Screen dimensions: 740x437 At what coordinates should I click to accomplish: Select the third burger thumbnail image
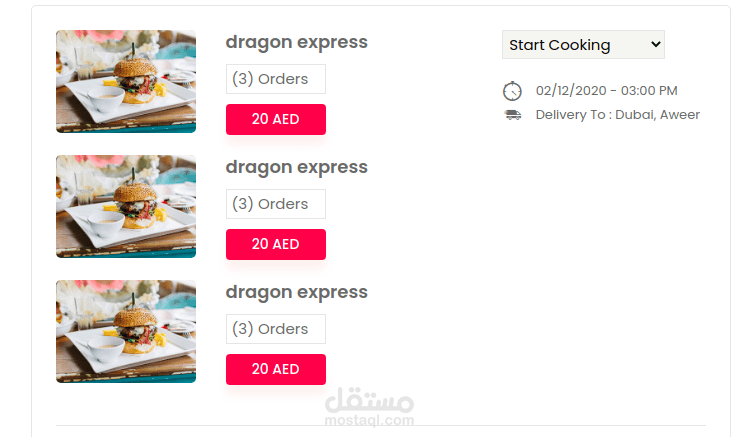pyautogui.click(x=126, y=331)
